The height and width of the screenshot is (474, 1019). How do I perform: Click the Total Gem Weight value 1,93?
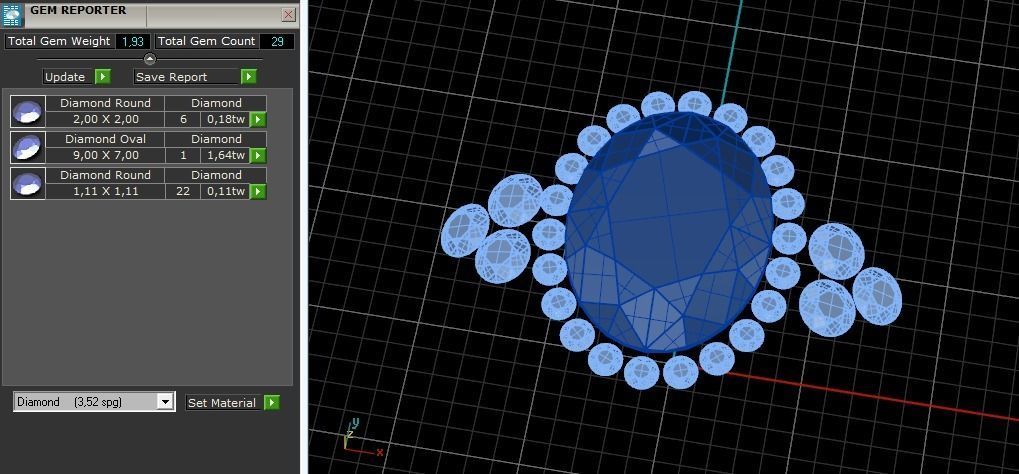point(133,42)
